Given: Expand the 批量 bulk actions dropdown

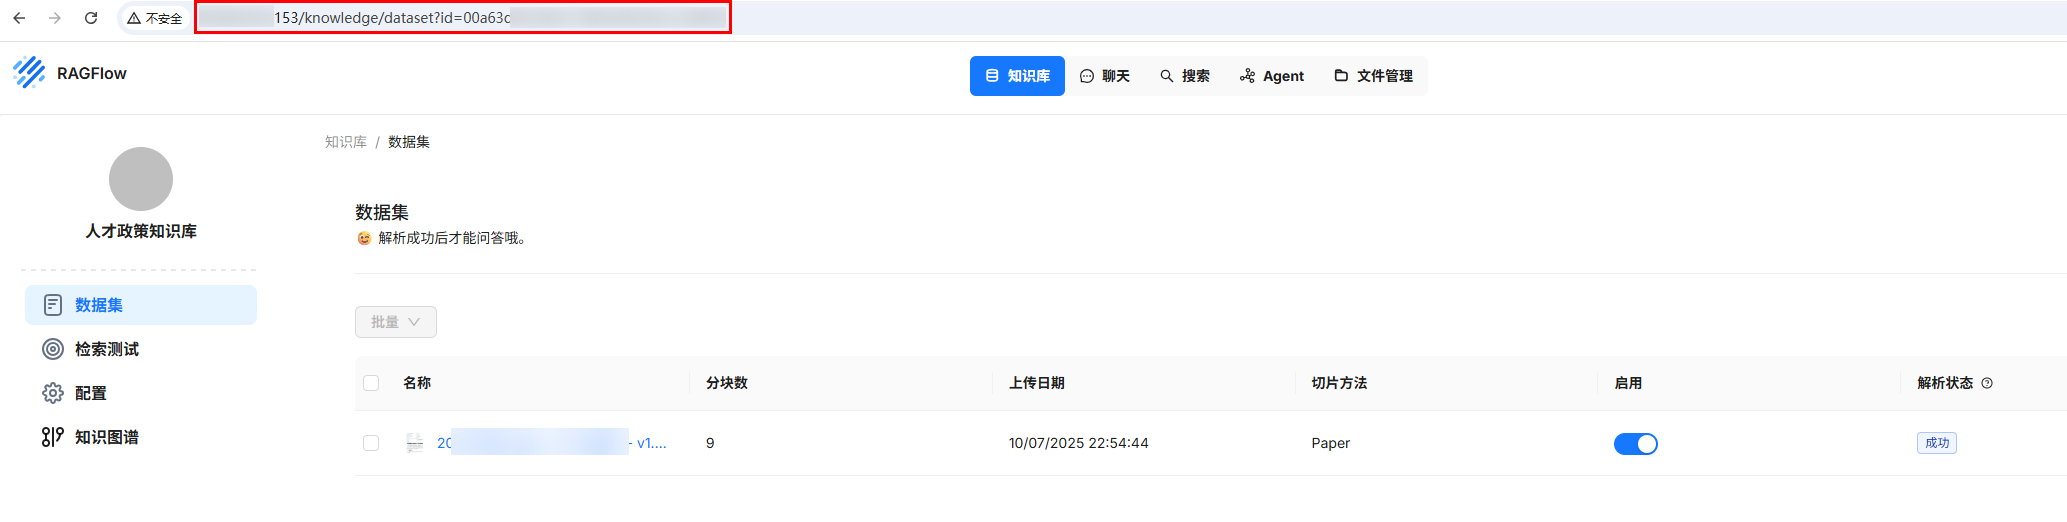Looking at the screenshot, I should tap(395, 322).
